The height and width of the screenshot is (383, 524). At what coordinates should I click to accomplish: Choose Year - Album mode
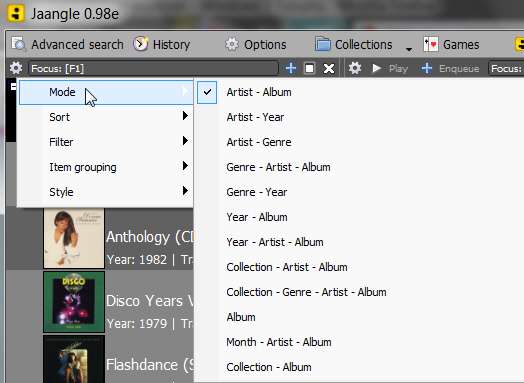point(257,217)
